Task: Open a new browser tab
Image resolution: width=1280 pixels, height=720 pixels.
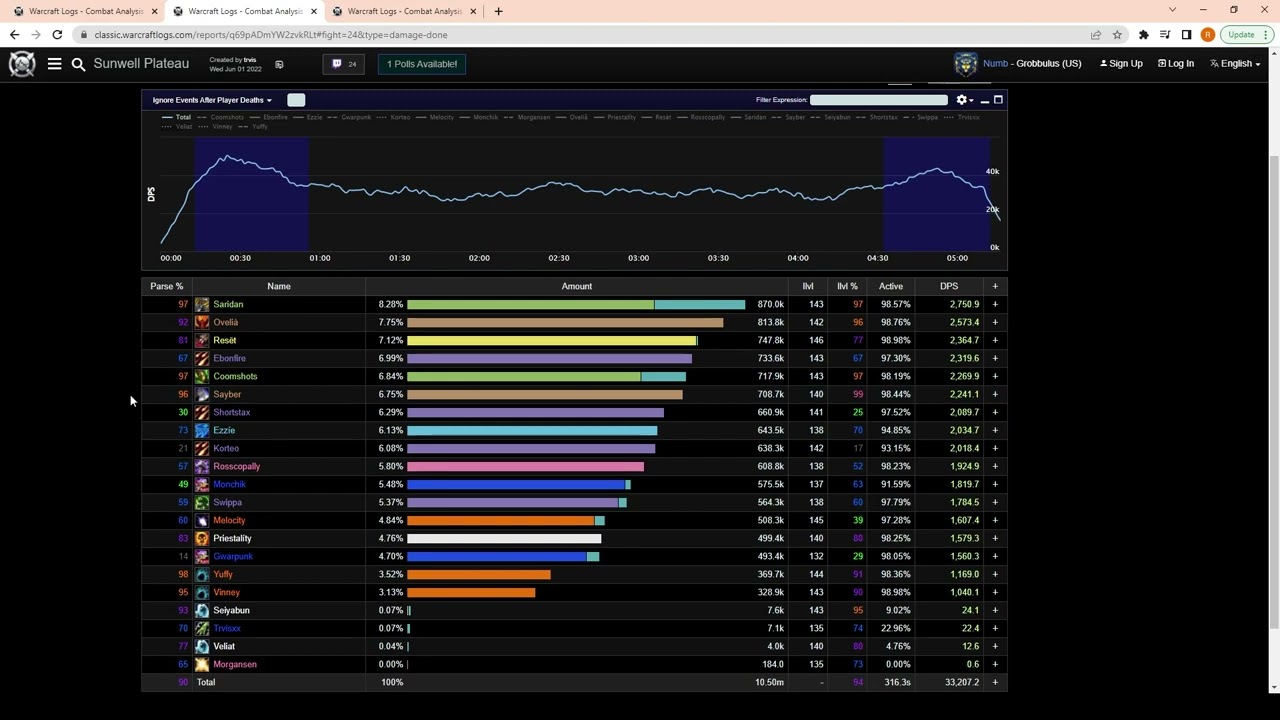Action: pyautogui.click(x=498, y=11)
